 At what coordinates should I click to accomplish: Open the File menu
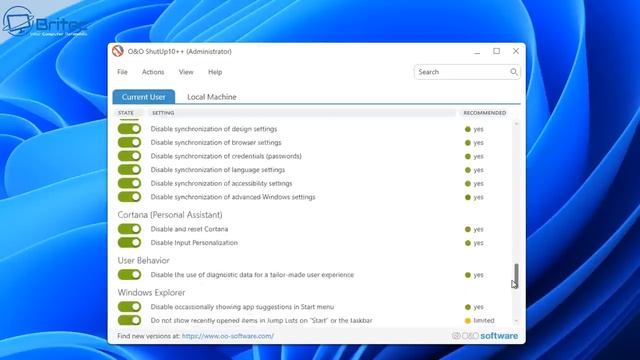[122, 72]
